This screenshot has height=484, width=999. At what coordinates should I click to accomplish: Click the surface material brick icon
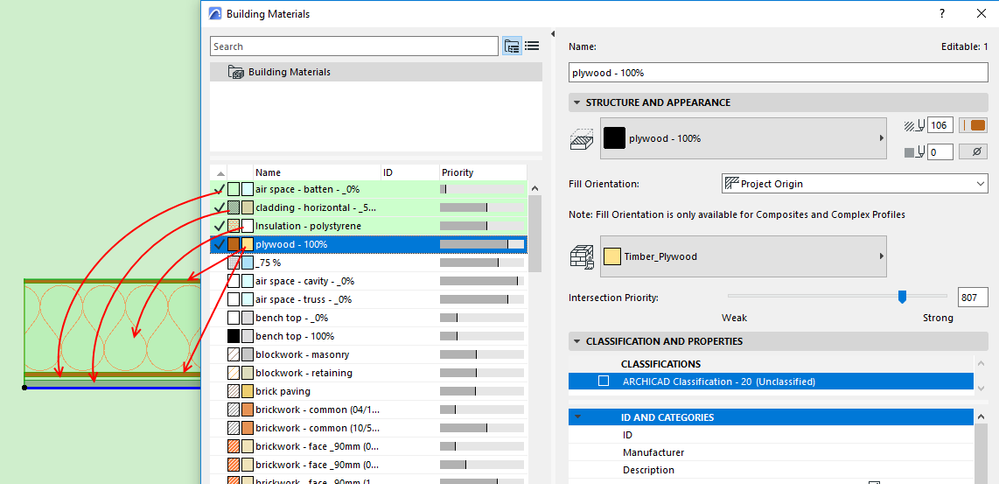click(x=581, y=257)
